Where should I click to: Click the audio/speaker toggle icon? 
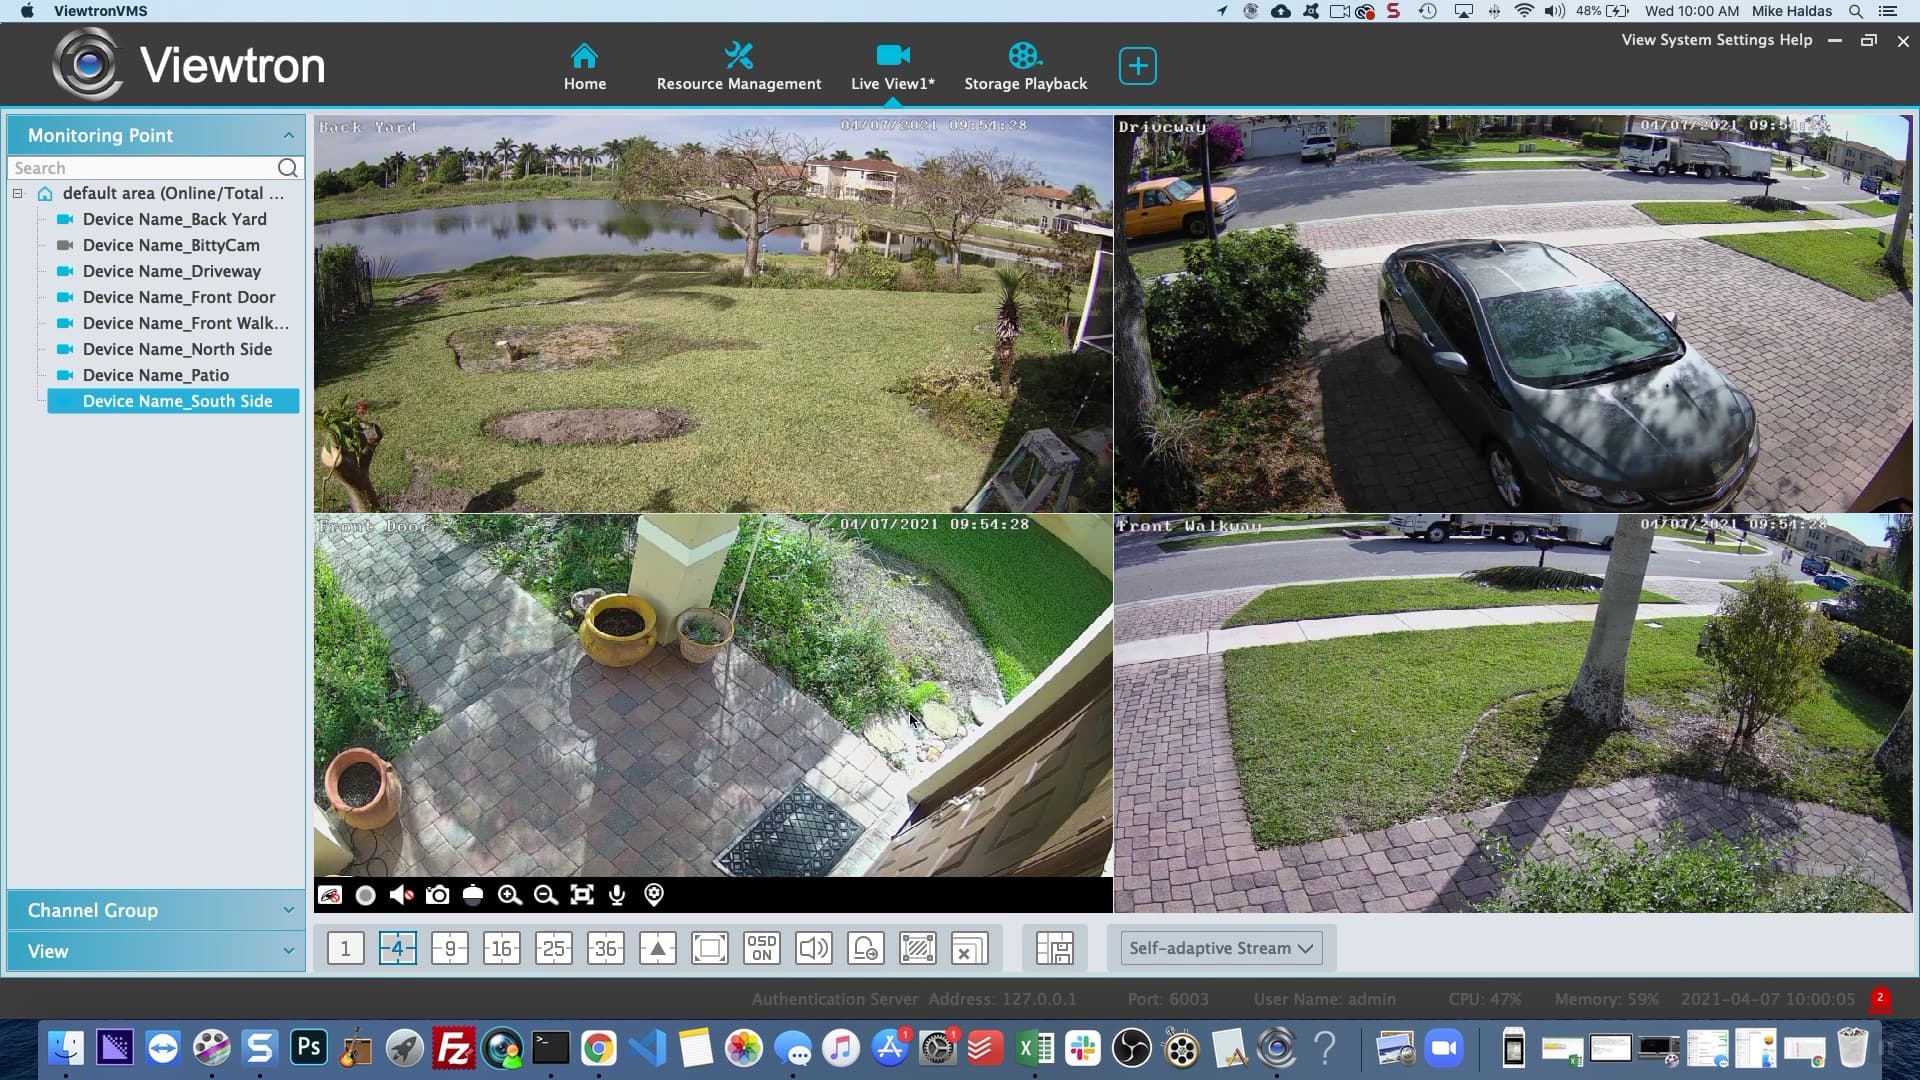tap(401, 894)
